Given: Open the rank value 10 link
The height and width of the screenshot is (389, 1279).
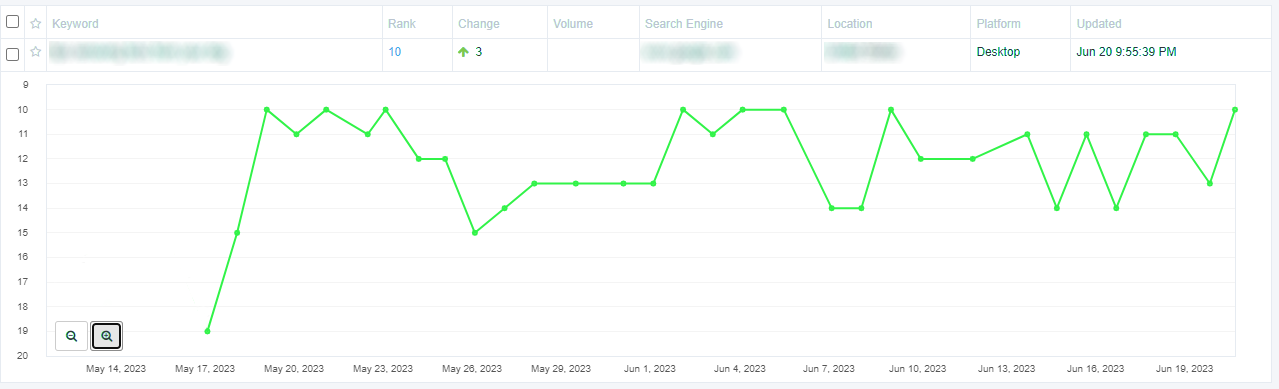Looking at the screenshot, I should 394,52.
